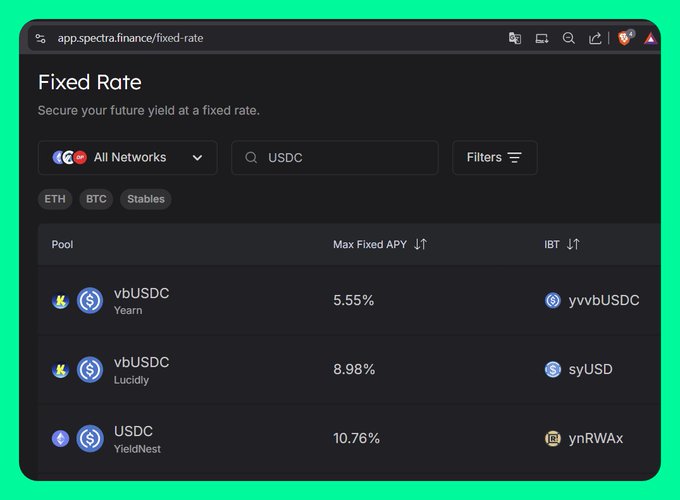Click the search magnifier icon beside USDC
This screenshot has height=500, width=680.
[251, 157]
